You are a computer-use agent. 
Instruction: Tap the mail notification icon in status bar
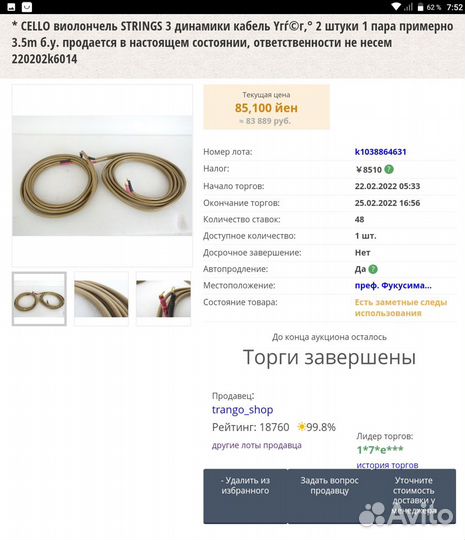pos(27,7)
